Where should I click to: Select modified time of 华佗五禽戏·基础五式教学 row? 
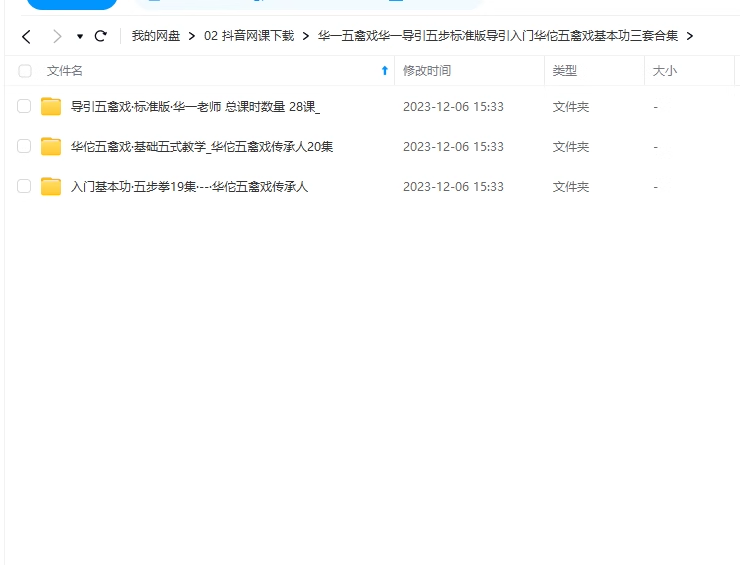453,147
